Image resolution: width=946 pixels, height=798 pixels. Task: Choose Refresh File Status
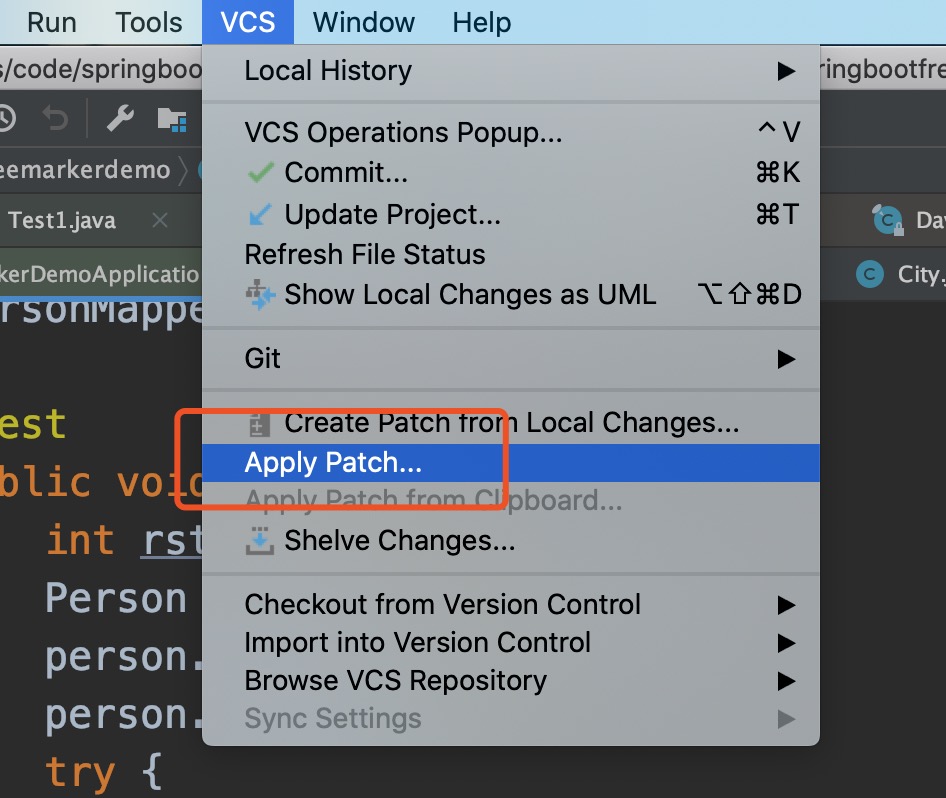pyautogui.click(x=364, y=254)
